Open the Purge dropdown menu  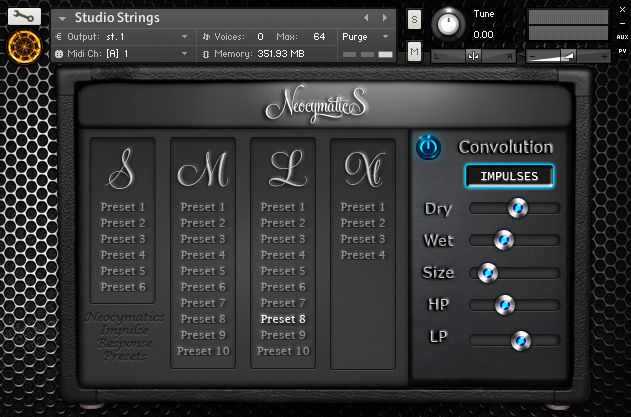click(x=365, y=37)
